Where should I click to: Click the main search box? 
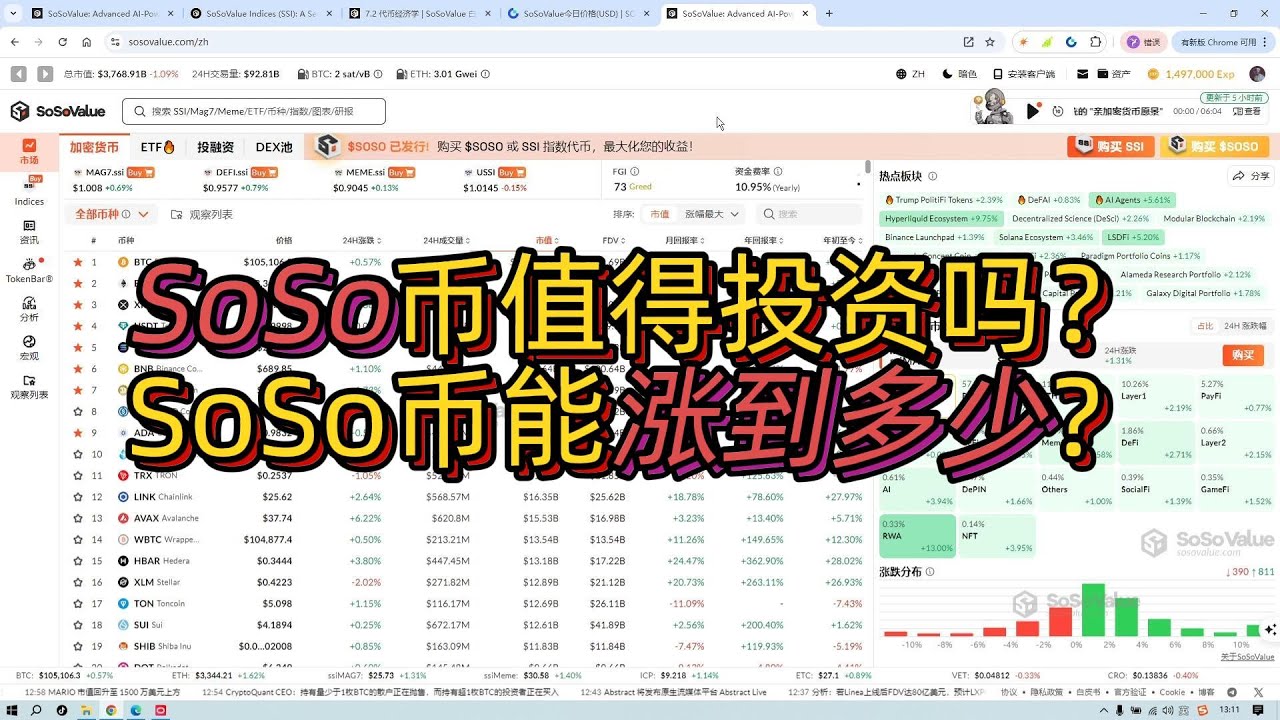point(254,111)
